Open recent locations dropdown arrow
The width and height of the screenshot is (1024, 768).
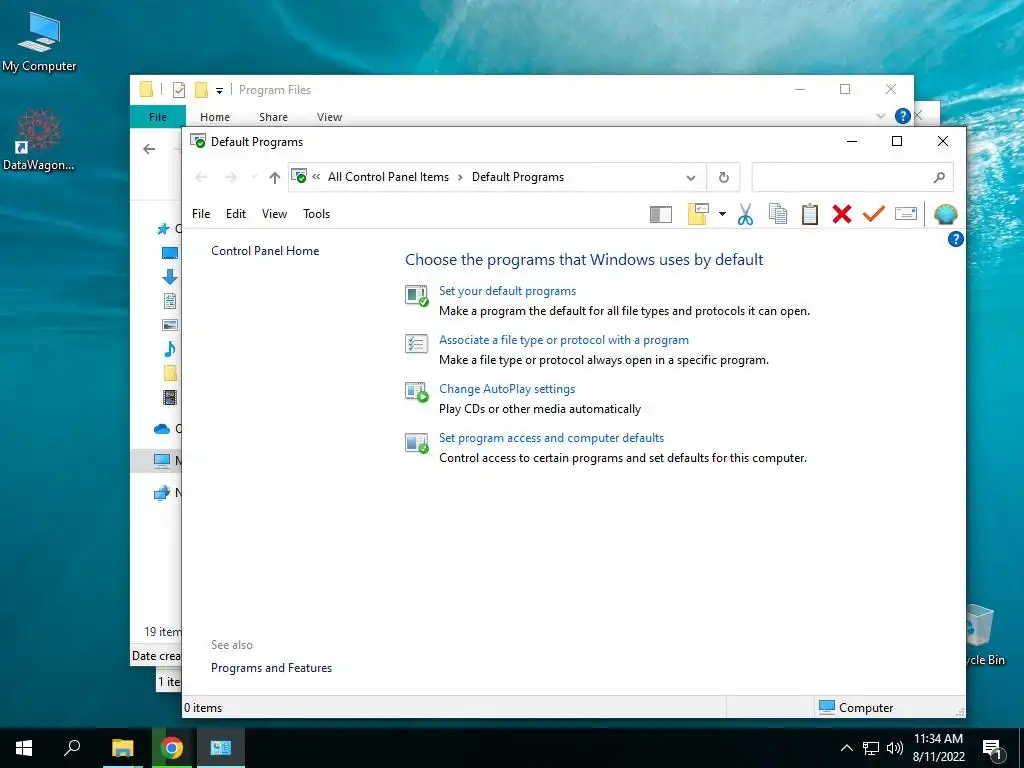(x=254, y=178)
